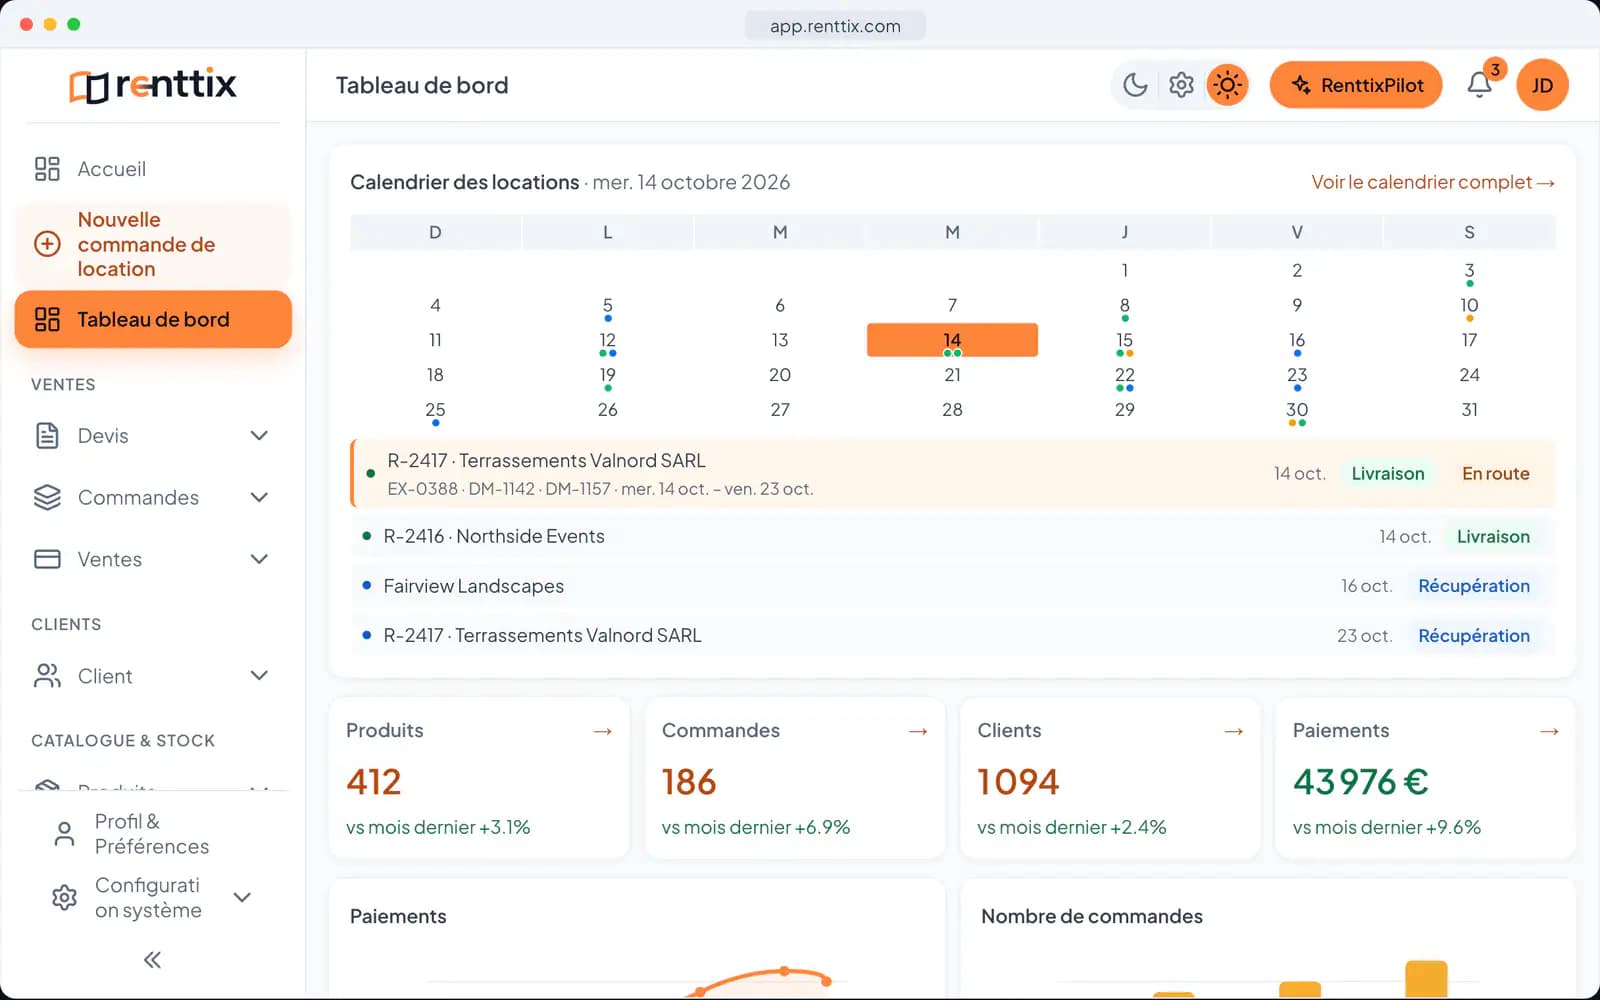Open Clients card arrow
1600x1000 pixels.
click(1234, 732)
